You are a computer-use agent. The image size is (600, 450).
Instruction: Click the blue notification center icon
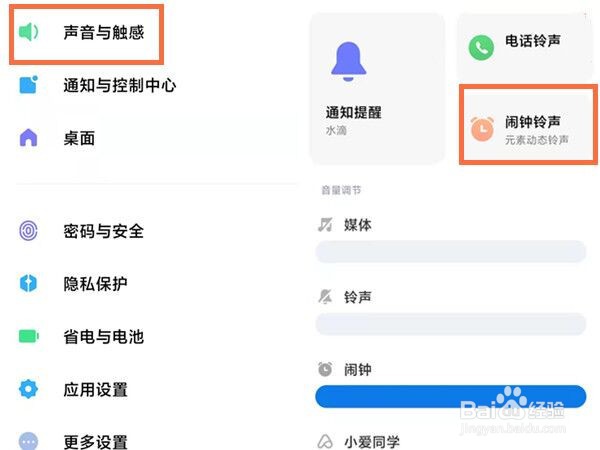(x=28, y=85)
